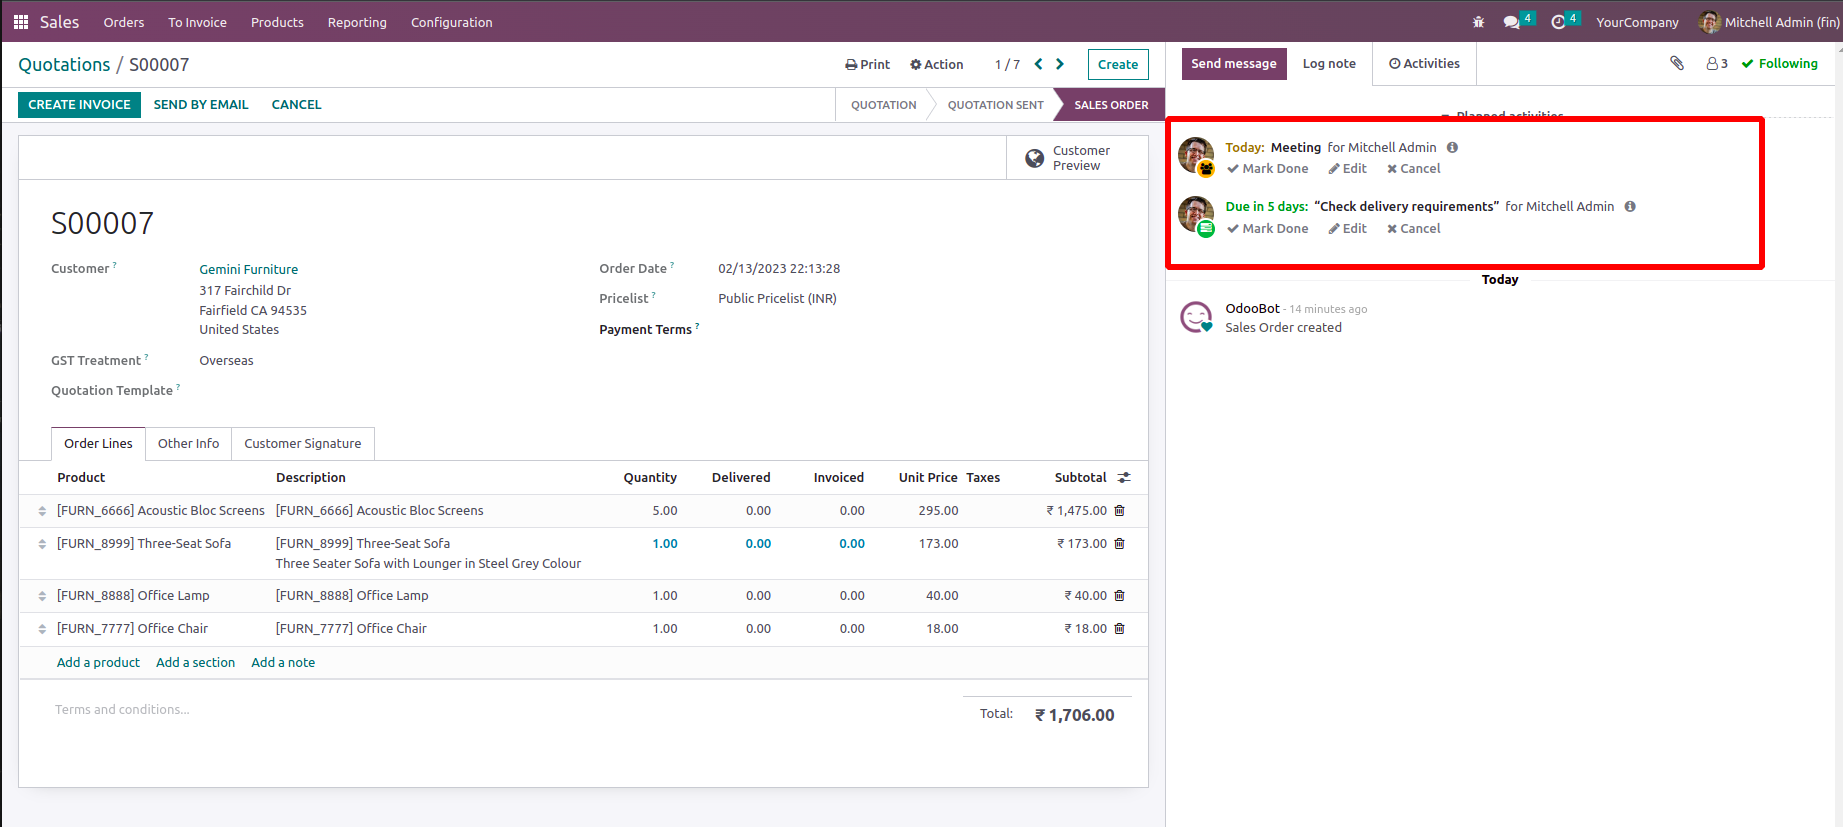The image size is (1843, 827).
Task: Expand the Reporting menu
Action: click(357, 22)
